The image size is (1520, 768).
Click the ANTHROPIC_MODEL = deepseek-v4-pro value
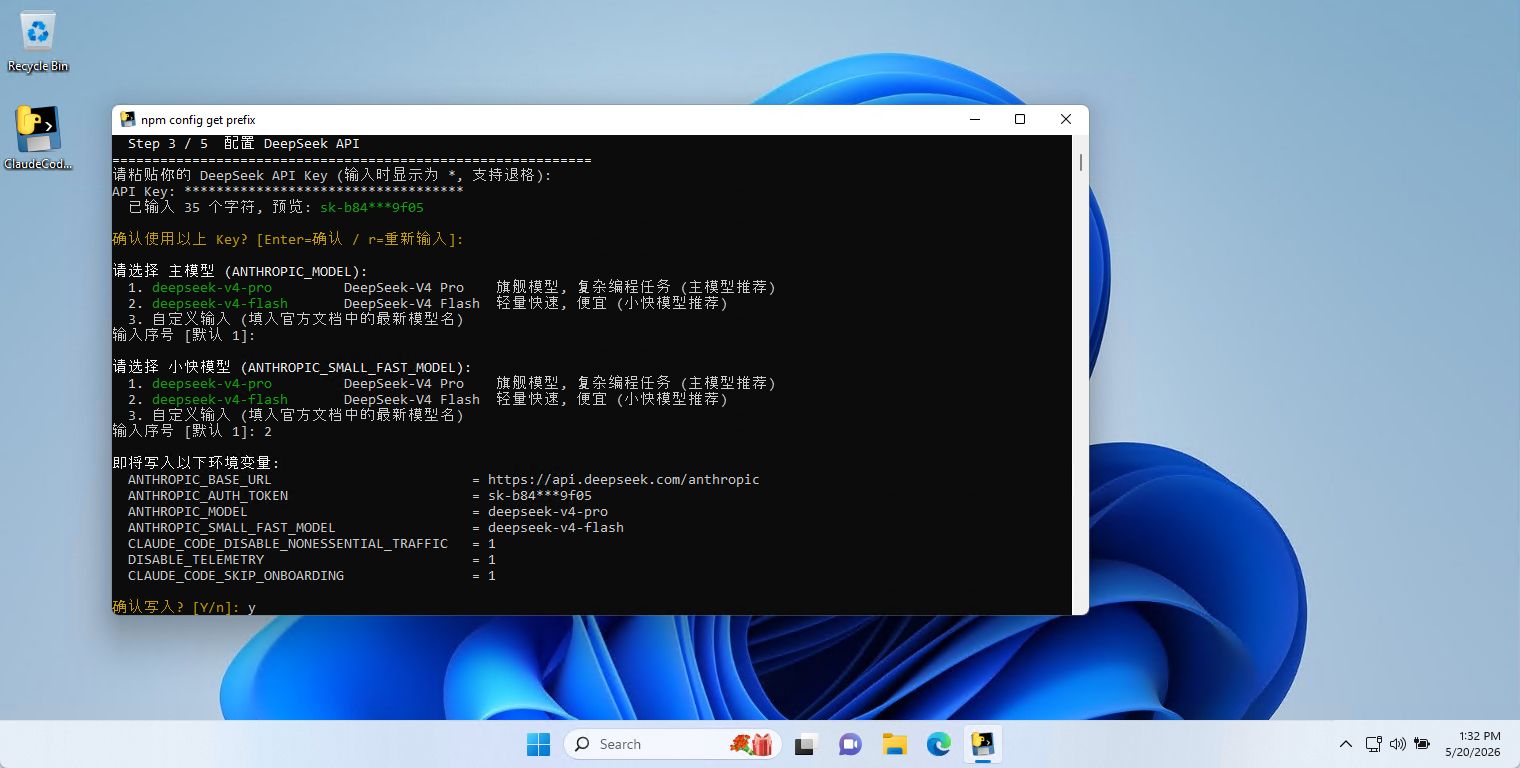tap(548, 512)
